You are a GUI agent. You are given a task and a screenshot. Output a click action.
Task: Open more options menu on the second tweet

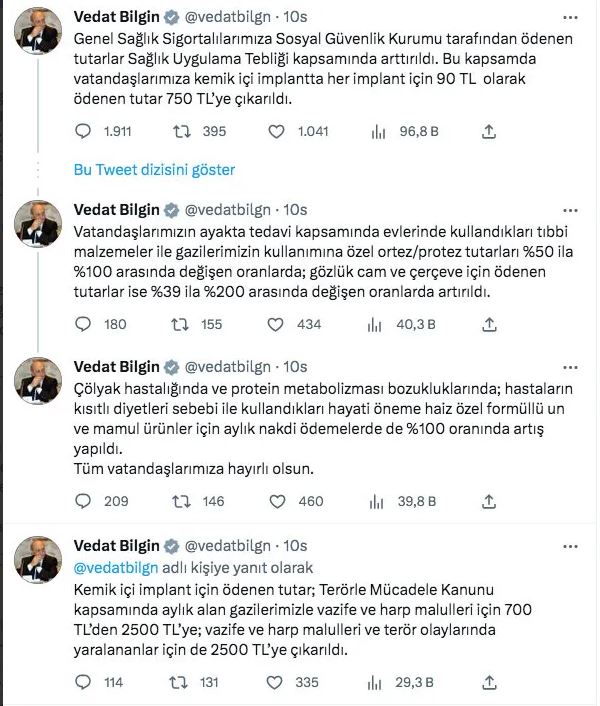tap(571, 209)
